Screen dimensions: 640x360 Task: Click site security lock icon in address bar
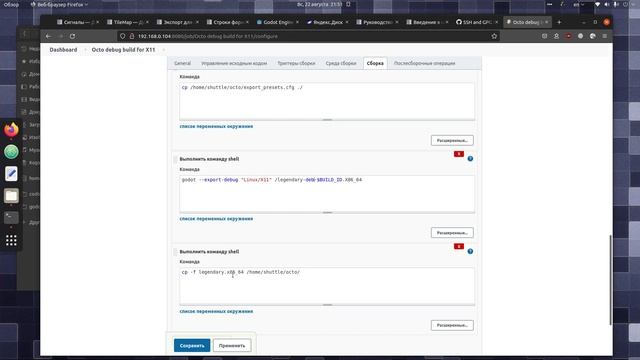tap(132, 36)
